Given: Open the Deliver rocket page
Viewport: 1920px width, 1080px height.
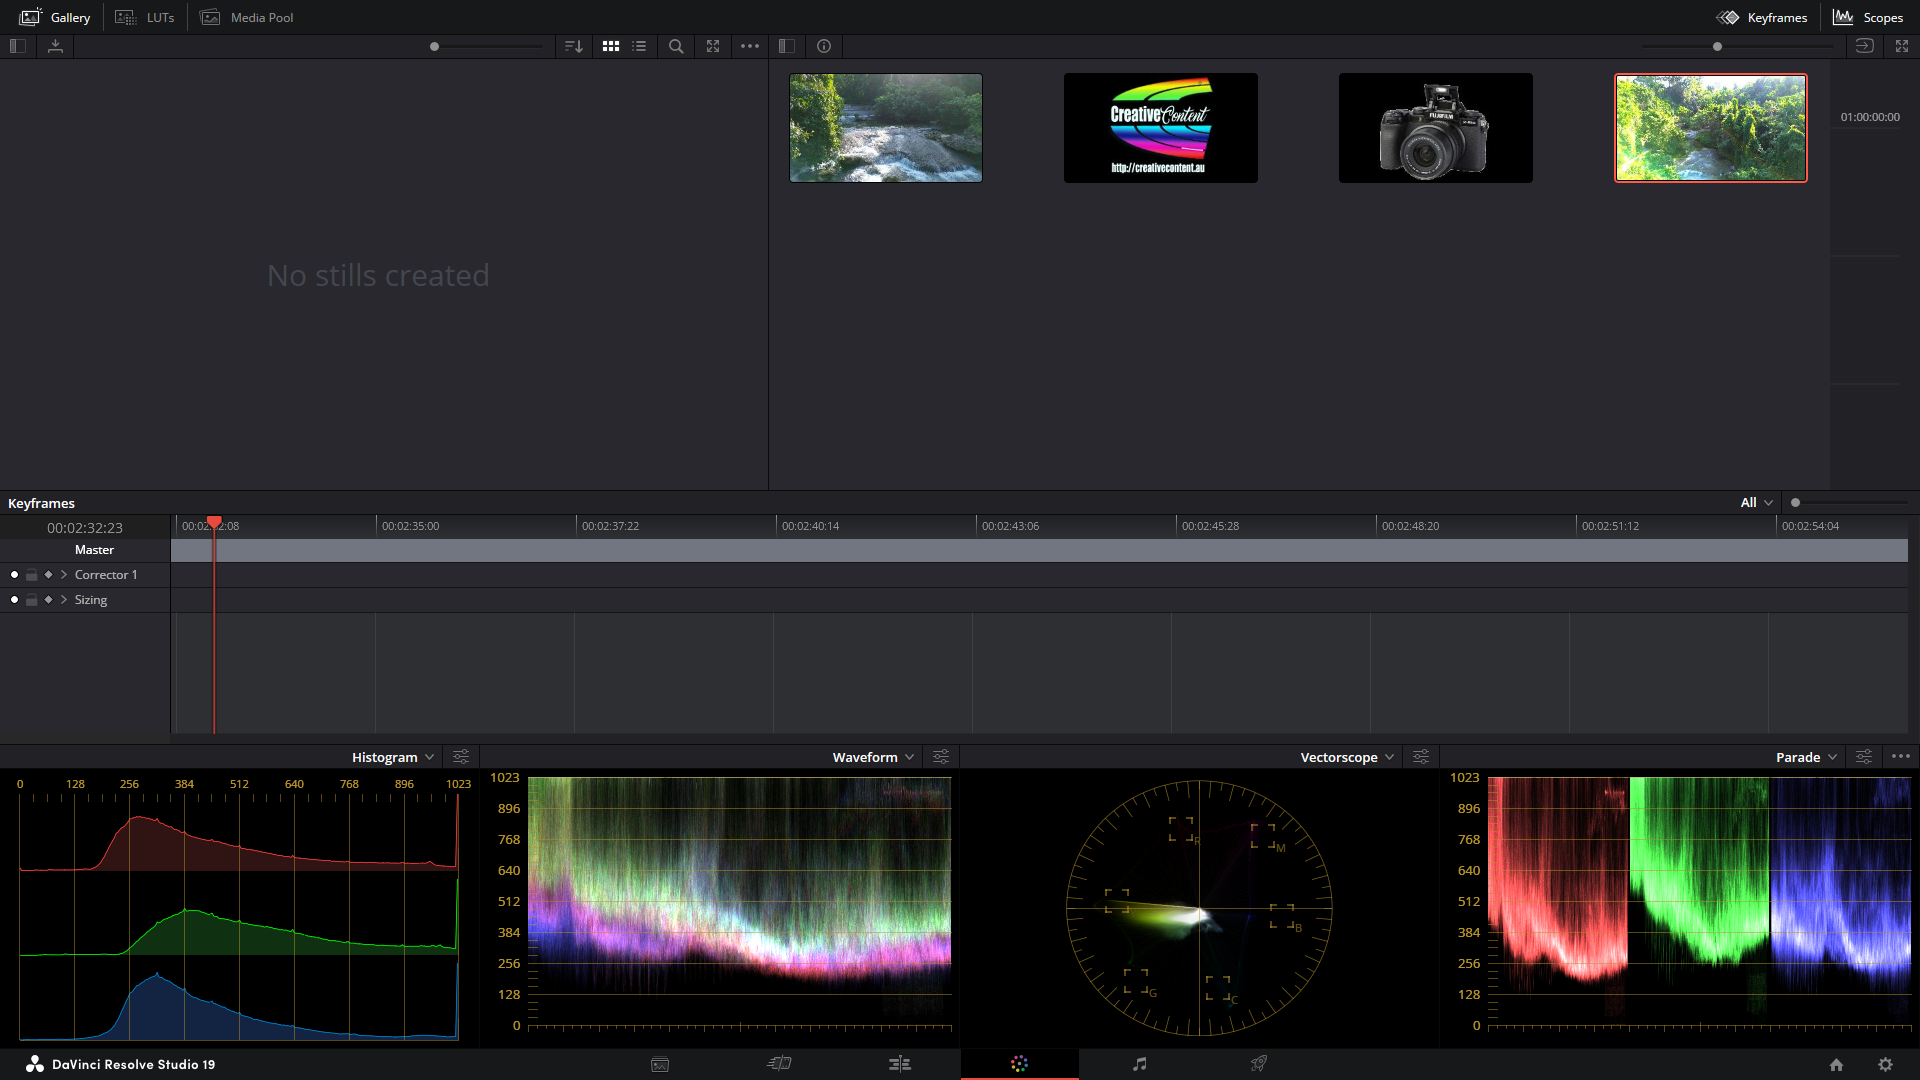Looking at the screenshot, I should coord(1259,1064).
